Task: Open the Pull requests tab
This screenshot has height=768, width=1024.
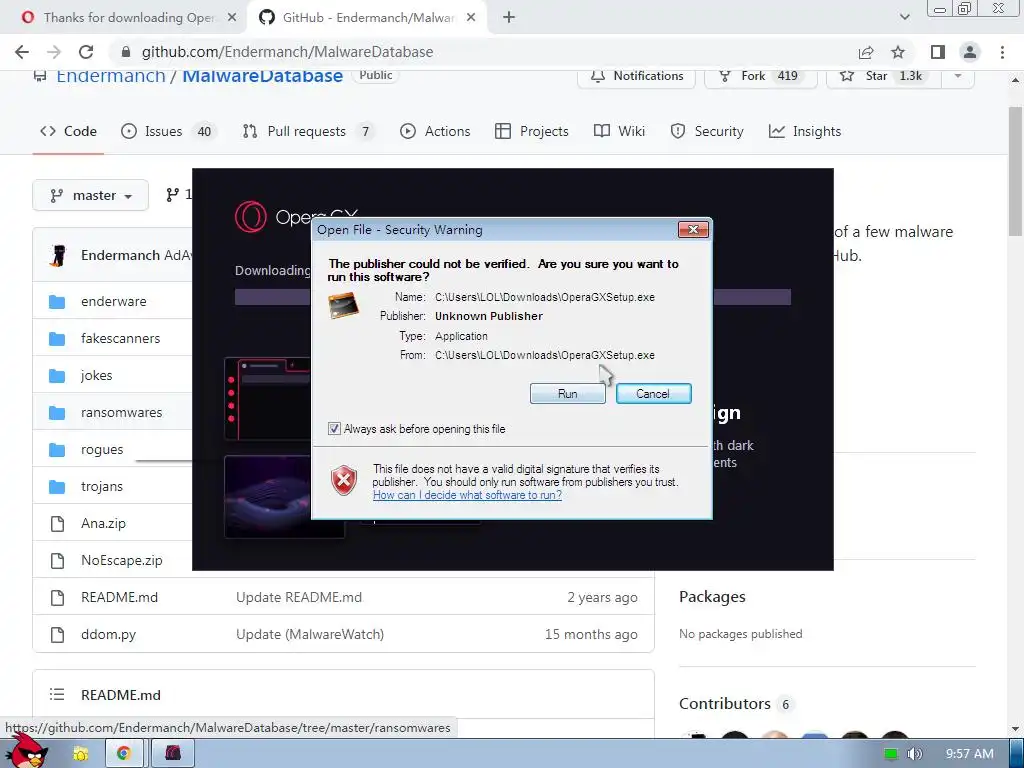Action: pos(308,131)
